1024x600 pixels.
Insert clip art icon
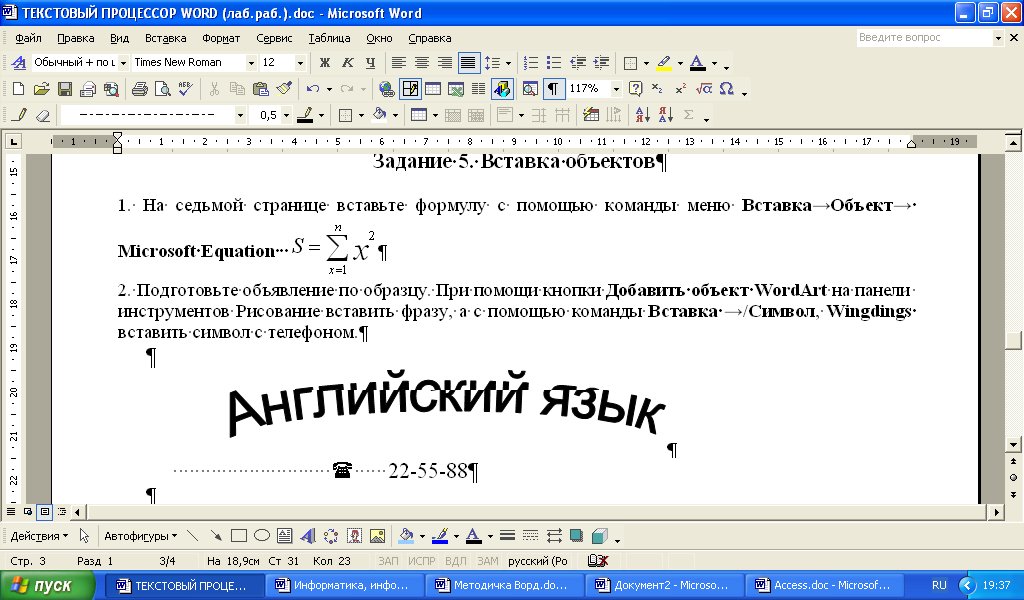(x=354, y=536)
